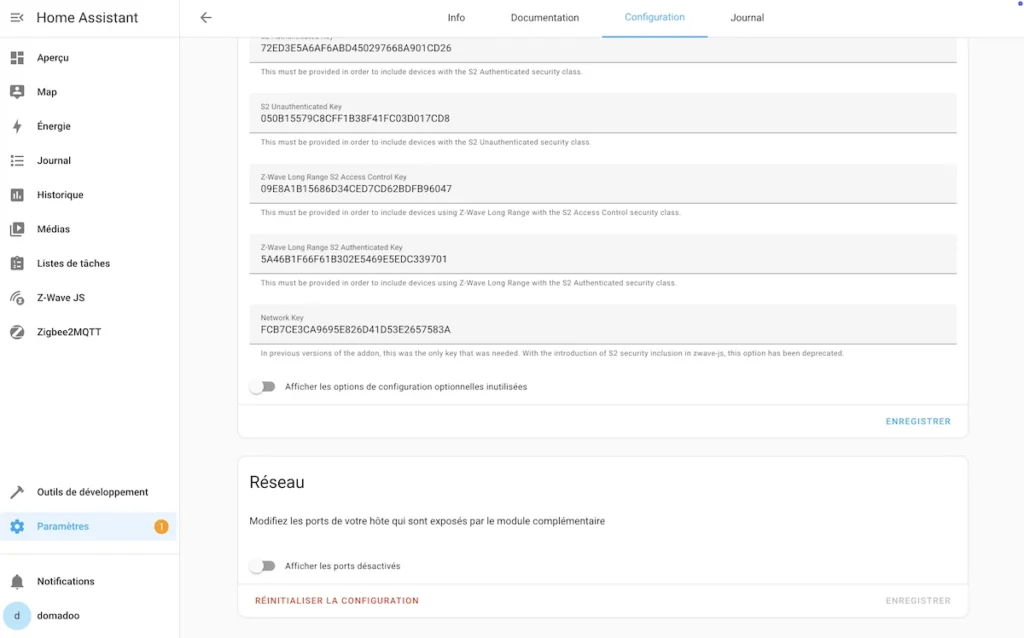Open the Listes de tâches clipboard icon
The image size is (1024, 638).
click(x=17, y=263)
